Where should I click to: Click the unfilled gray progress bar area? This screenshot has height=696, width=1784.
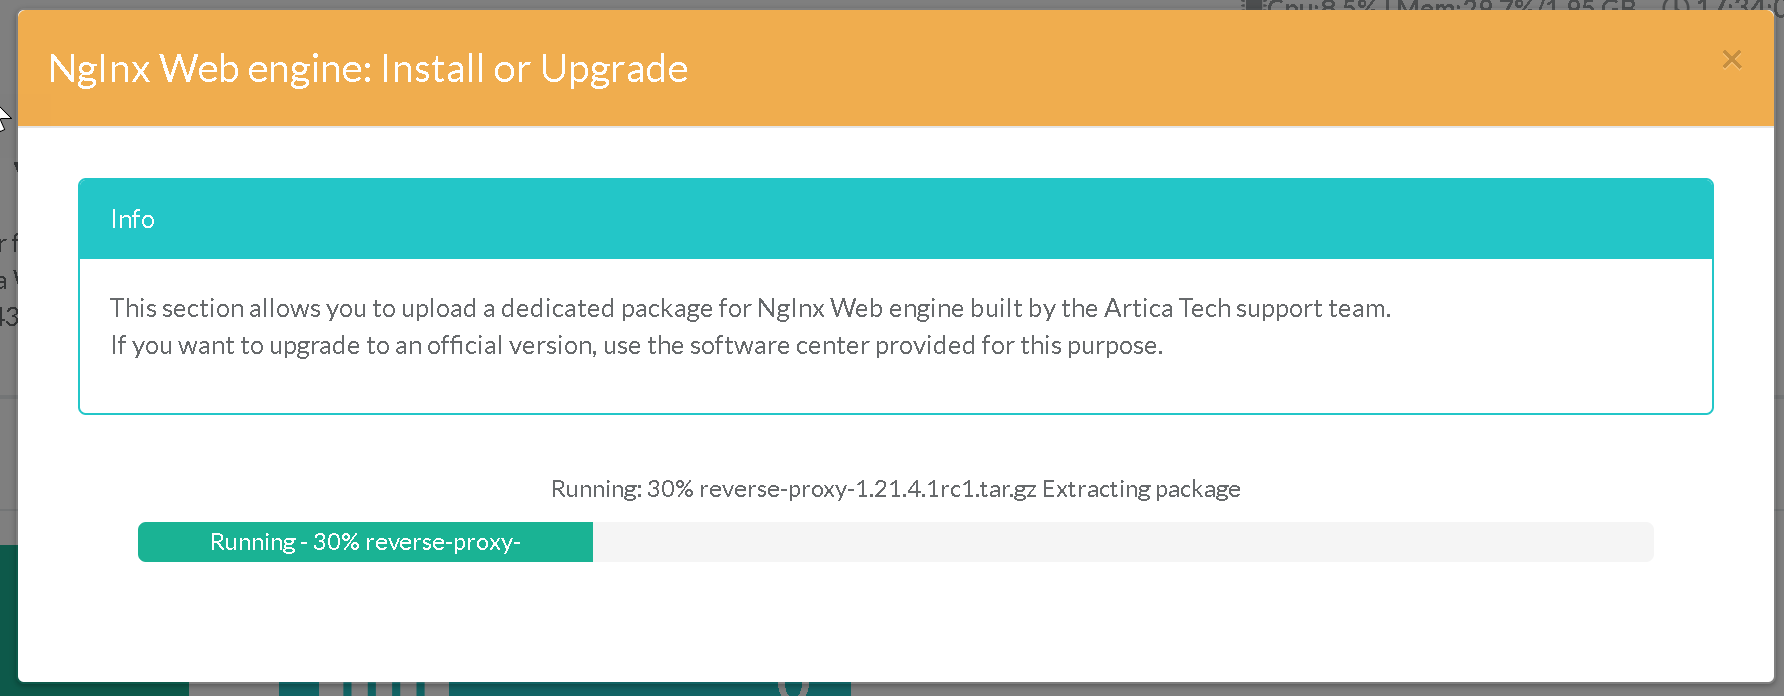click(1120, 542)
